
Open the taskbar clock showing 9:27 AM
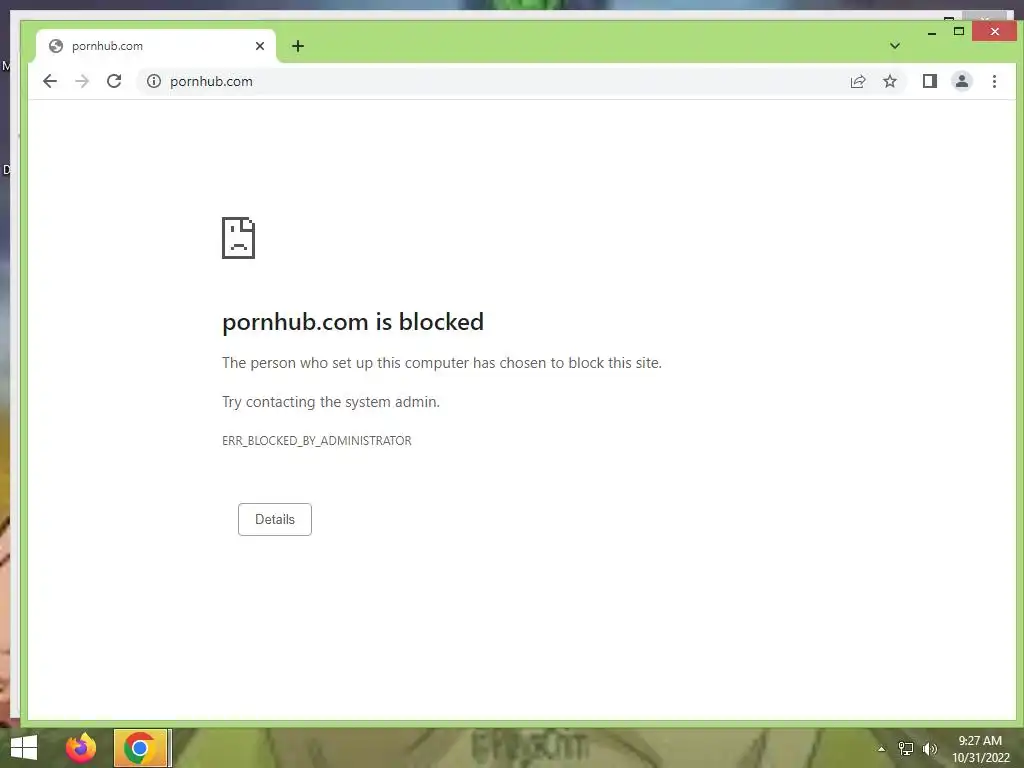point(980,749)
